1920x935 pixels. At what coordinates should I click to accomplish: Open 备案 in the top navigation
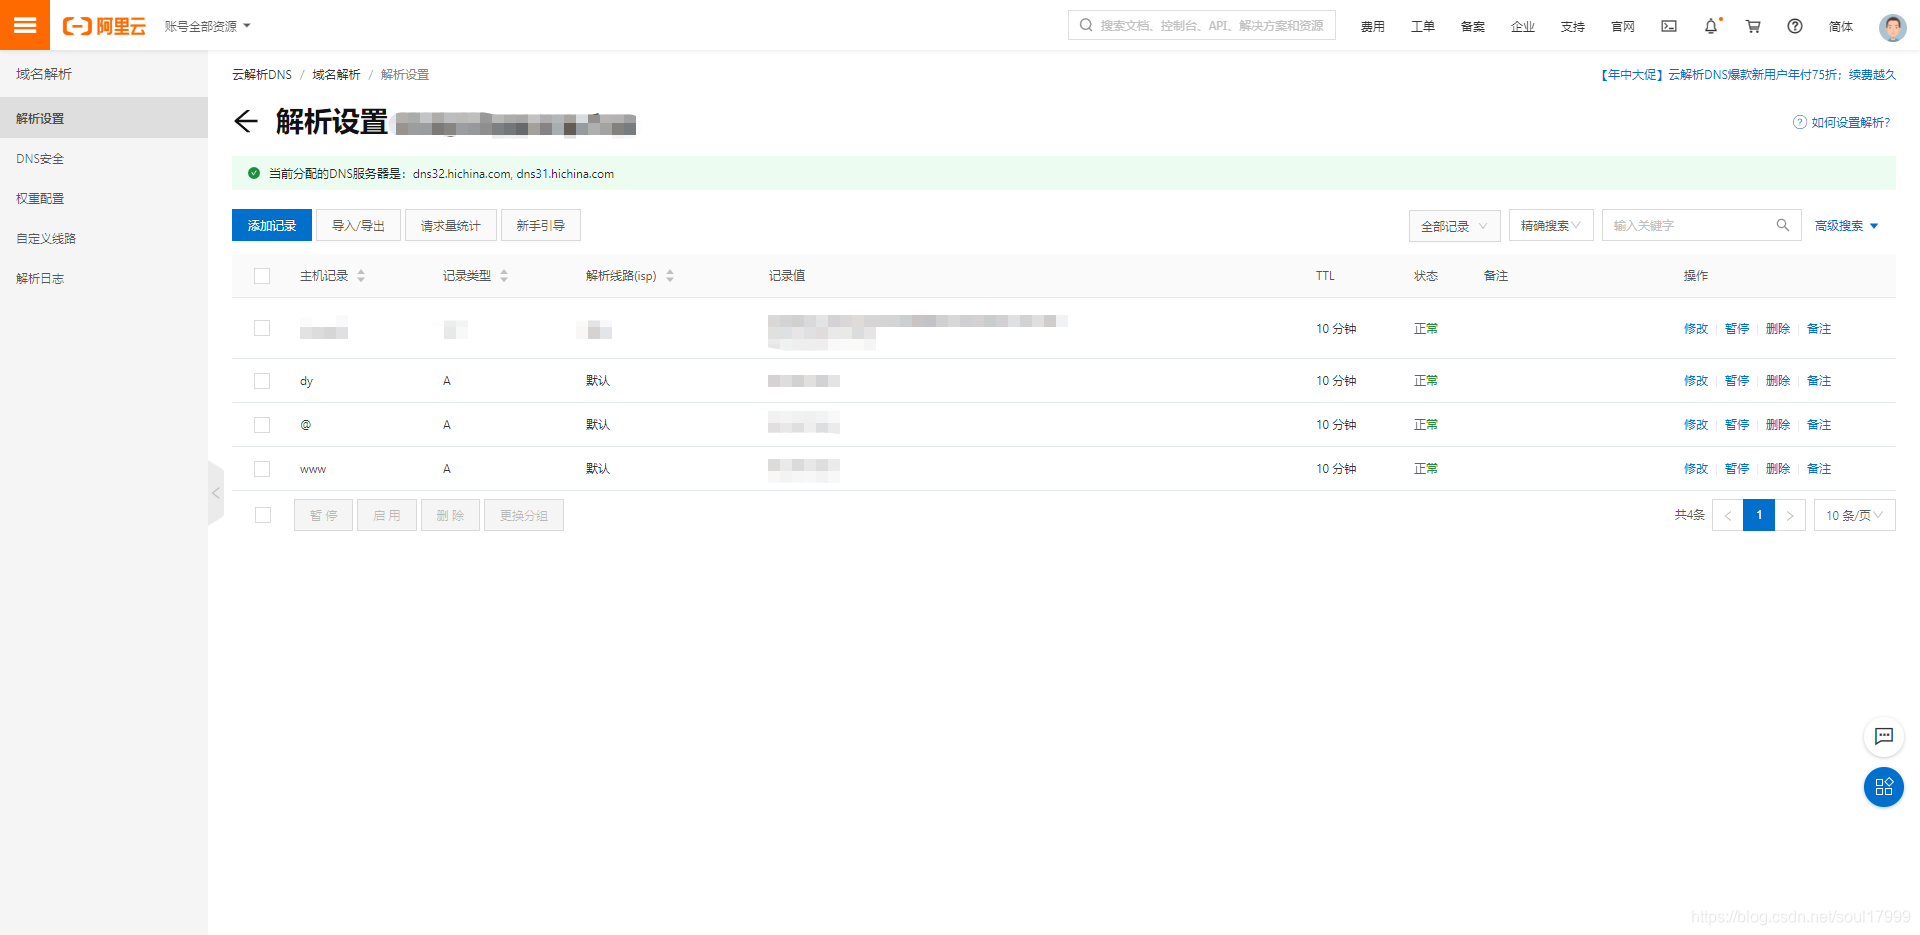(1473, 27)
